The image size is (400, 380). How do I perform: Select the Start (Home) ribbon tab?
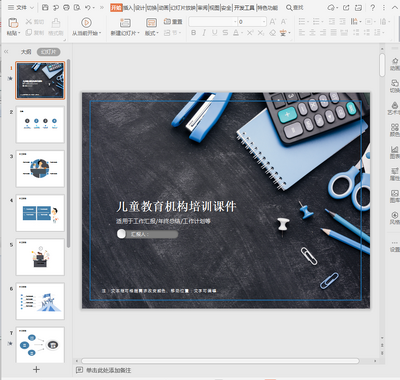(x=116, y=7)
